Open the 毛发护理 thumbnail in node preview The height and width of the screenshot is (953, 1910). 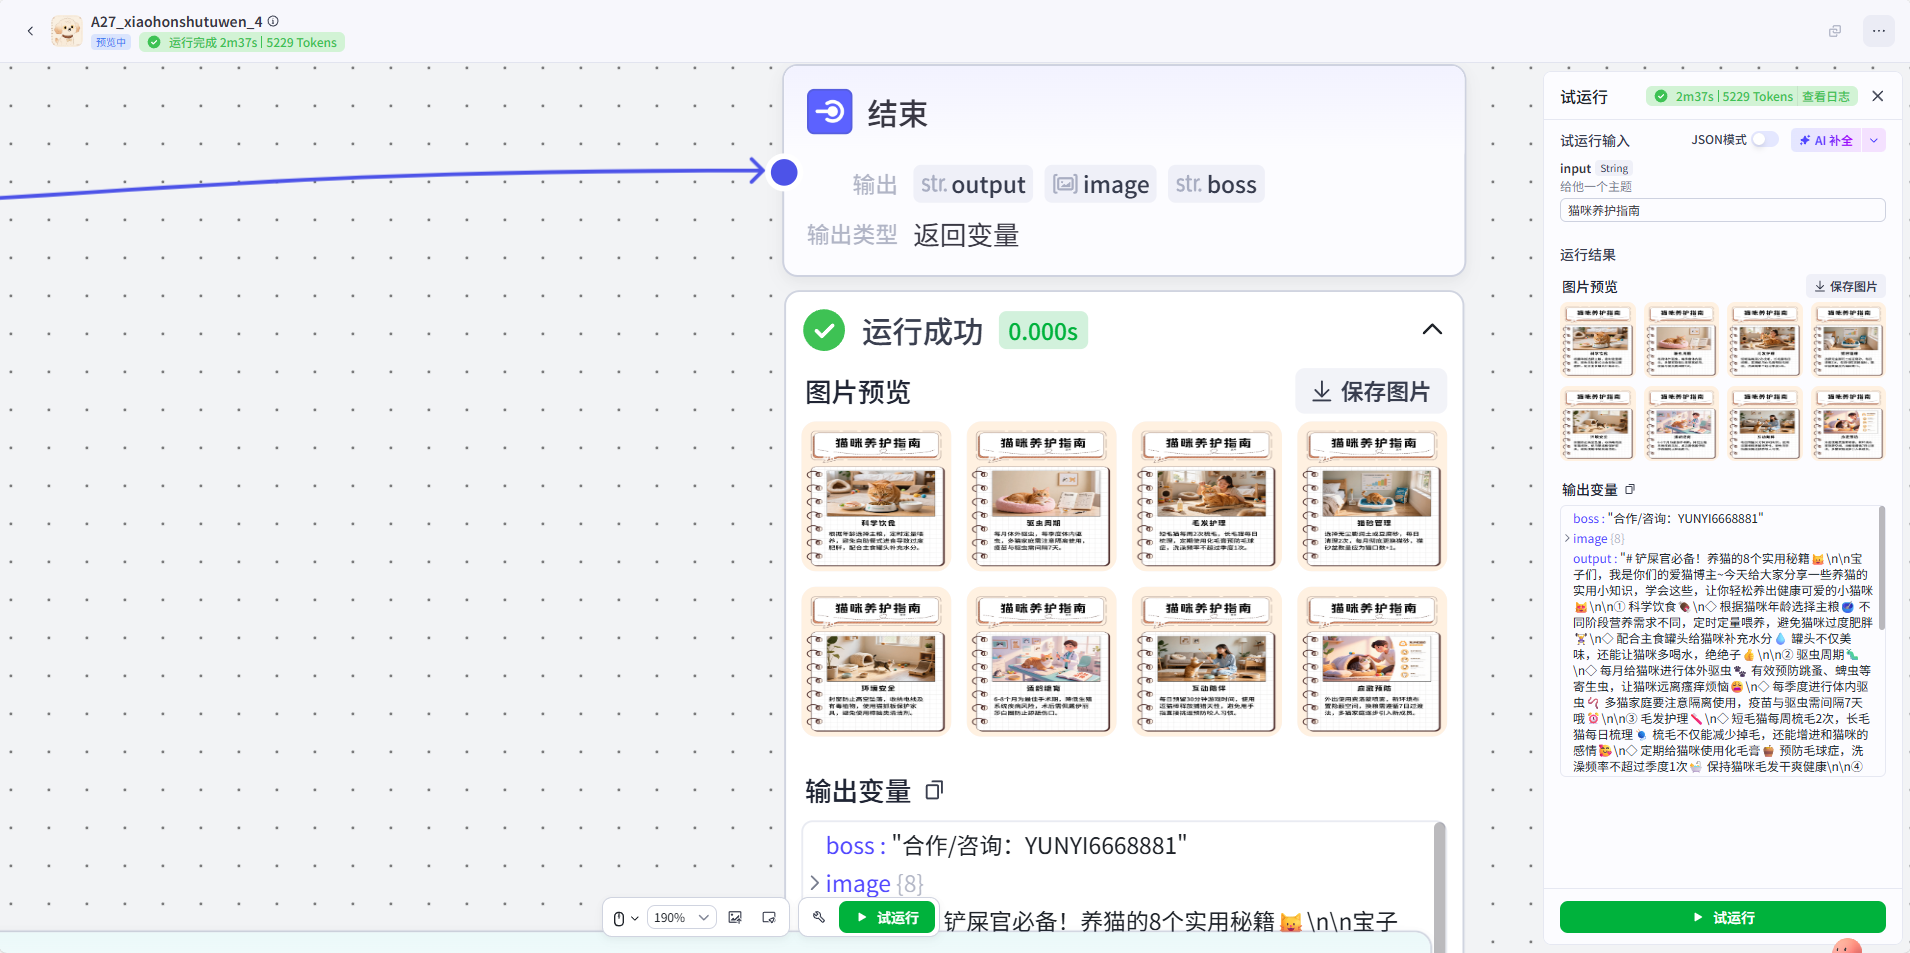(1207, 497)
